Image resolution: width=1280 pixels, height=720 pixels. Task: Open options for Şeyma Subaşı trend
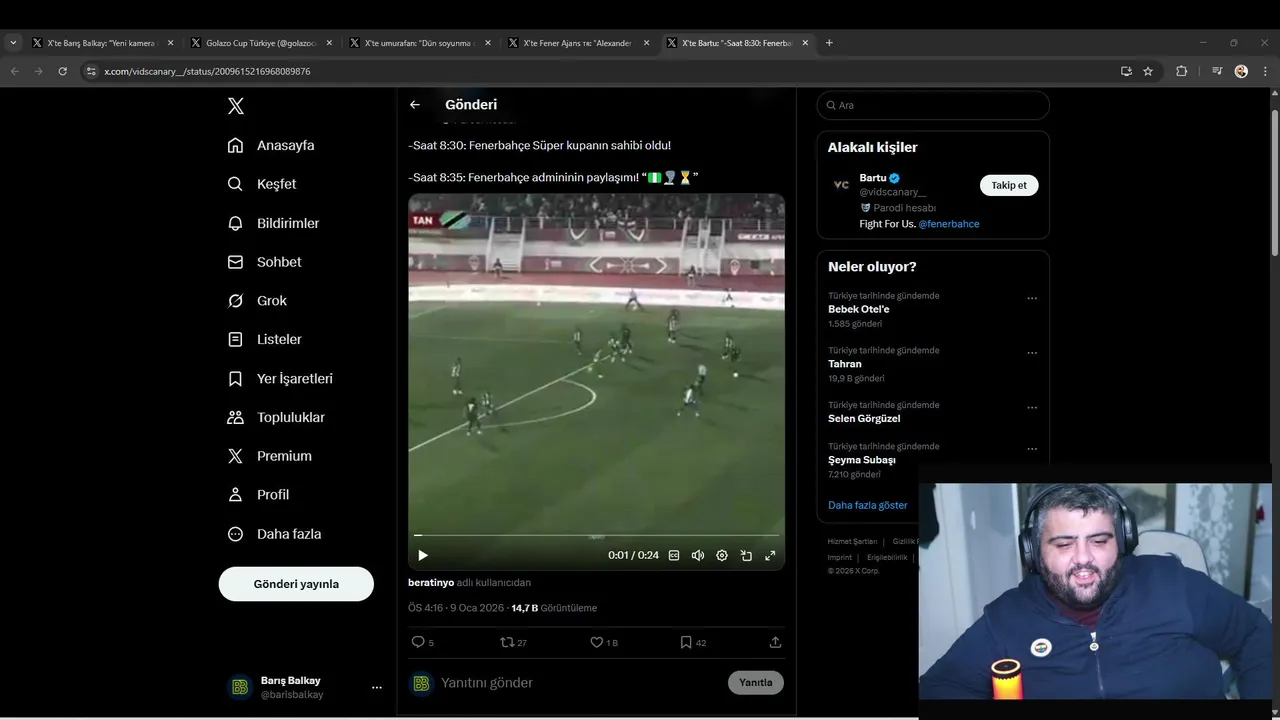point(1032,449)
